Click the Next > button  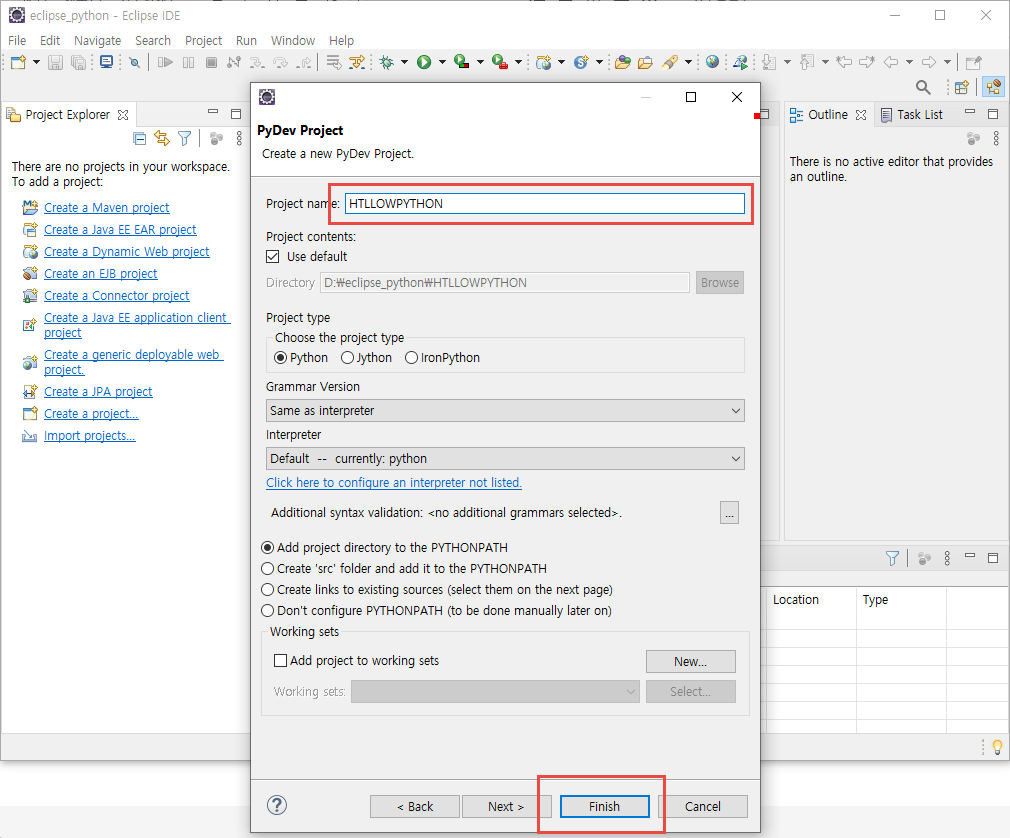(x=506, y=806)
